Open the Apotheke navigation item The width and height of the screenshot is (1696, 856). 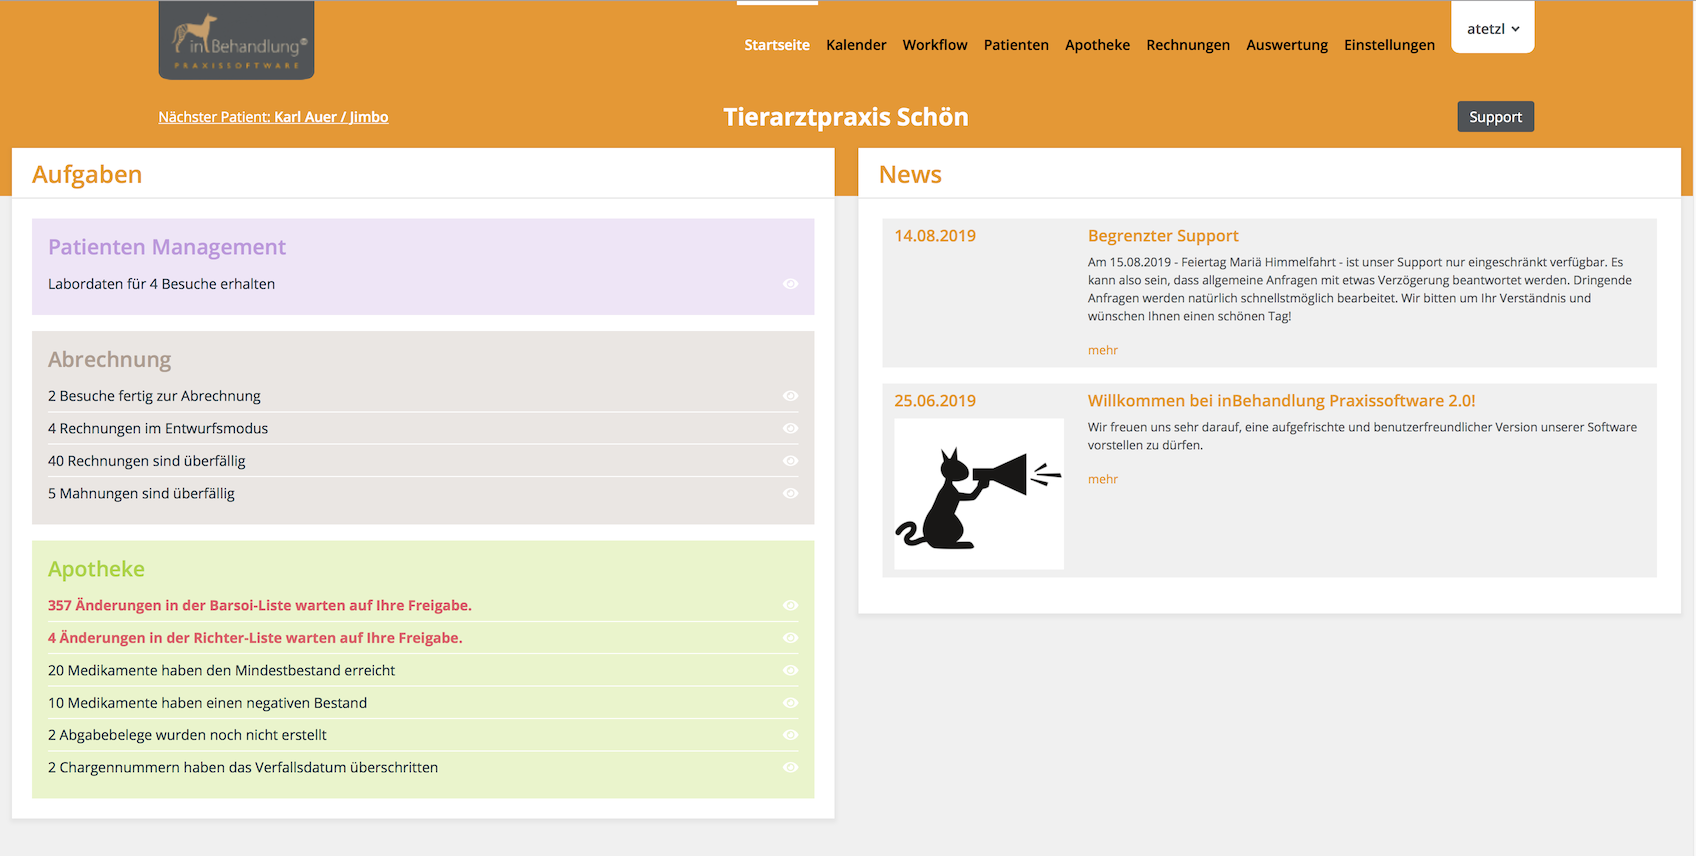coord(1097,45)
